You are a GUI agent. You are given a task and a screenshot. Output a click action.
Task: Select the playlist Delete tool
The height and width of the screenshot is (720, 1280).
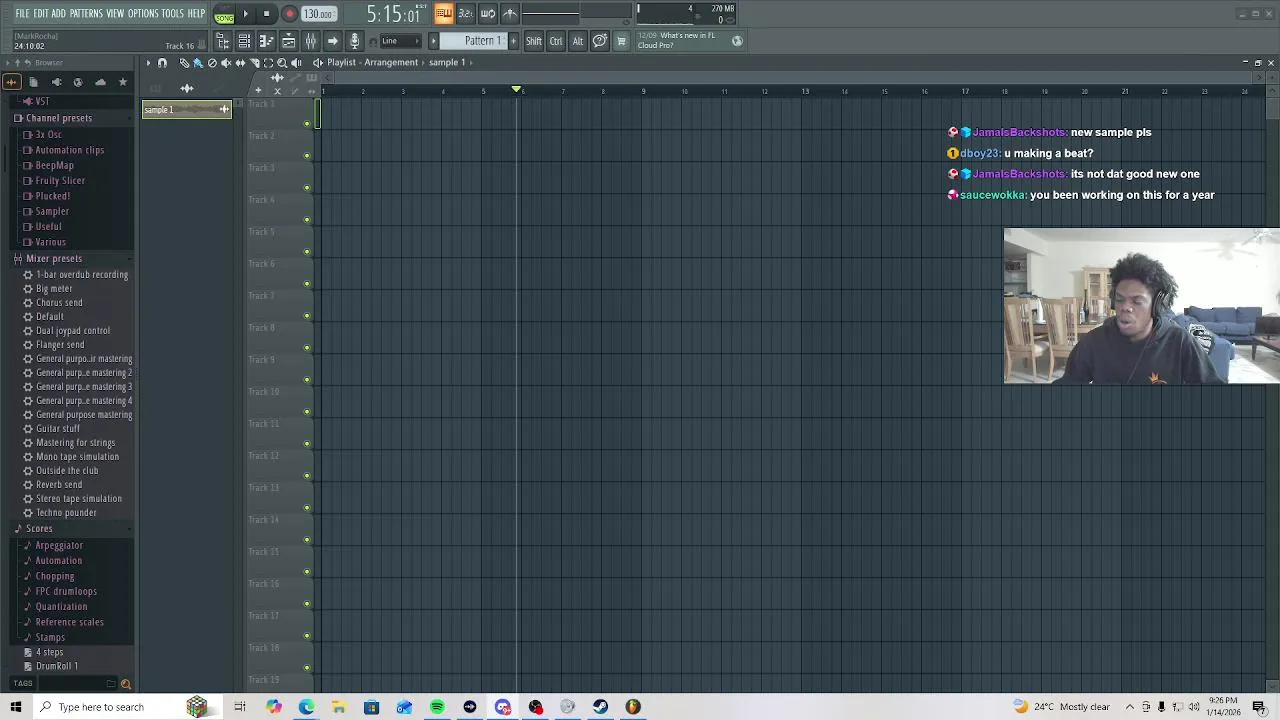[212, 62]
